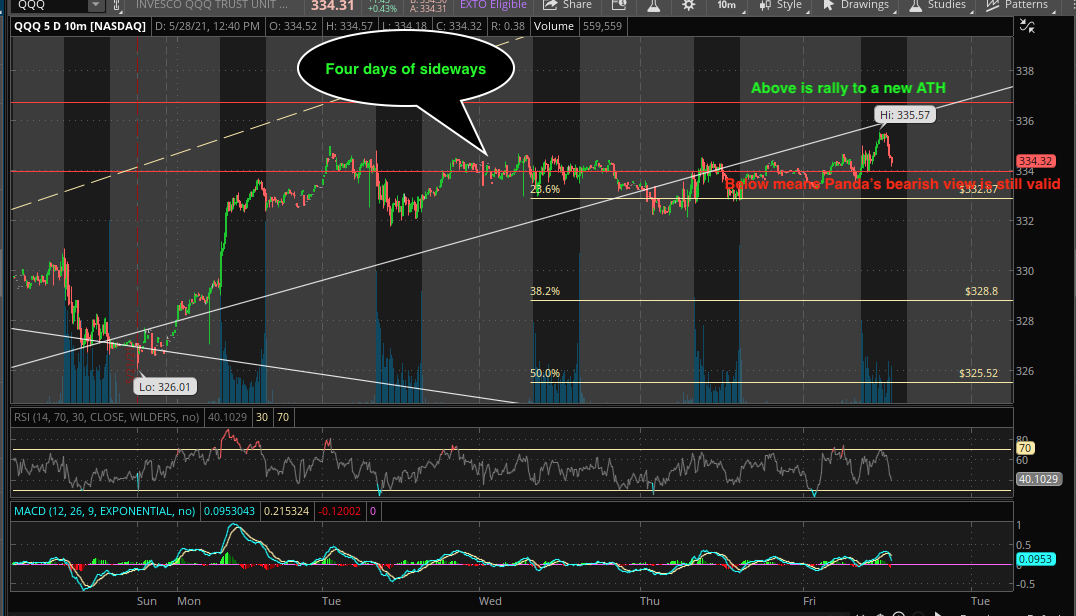This screenshot has height=616, width=1076.
Task: Click the $328.8 Fibonacci price label
Action: coord(981,292)
